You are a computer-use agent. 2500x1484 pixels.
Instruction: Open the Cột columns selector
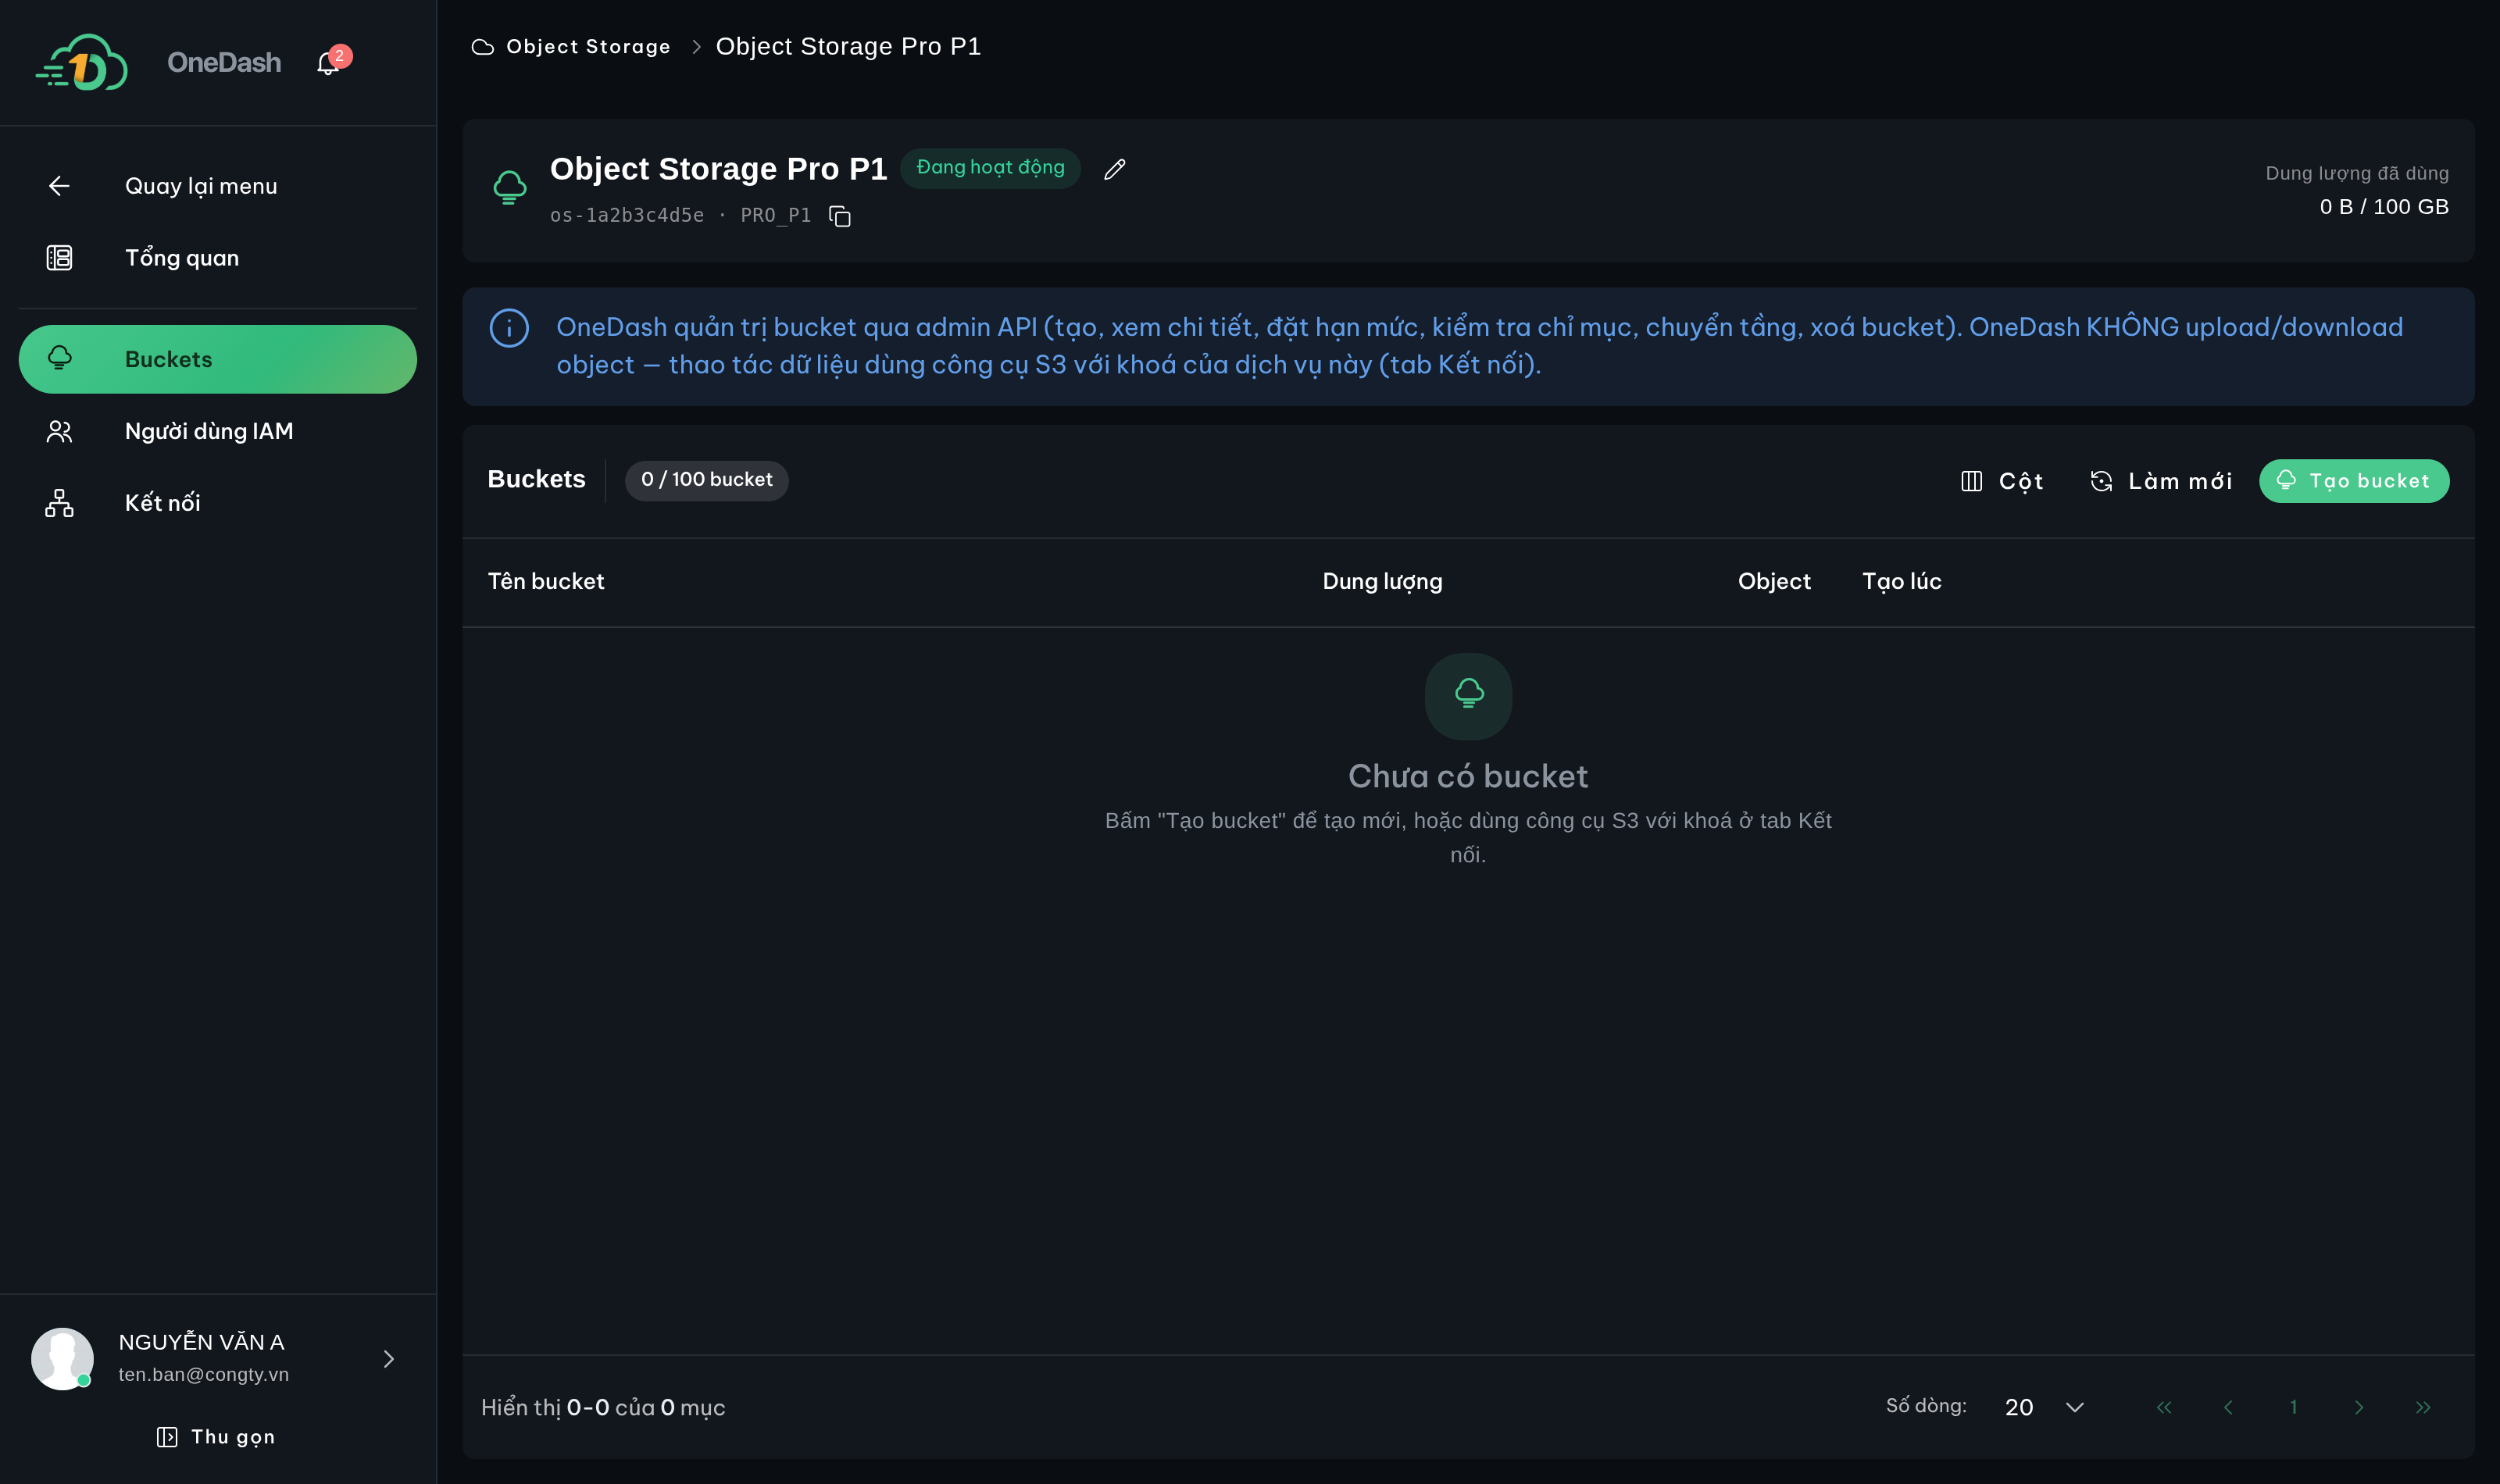pyautogui.click(x=2002, y=481)
